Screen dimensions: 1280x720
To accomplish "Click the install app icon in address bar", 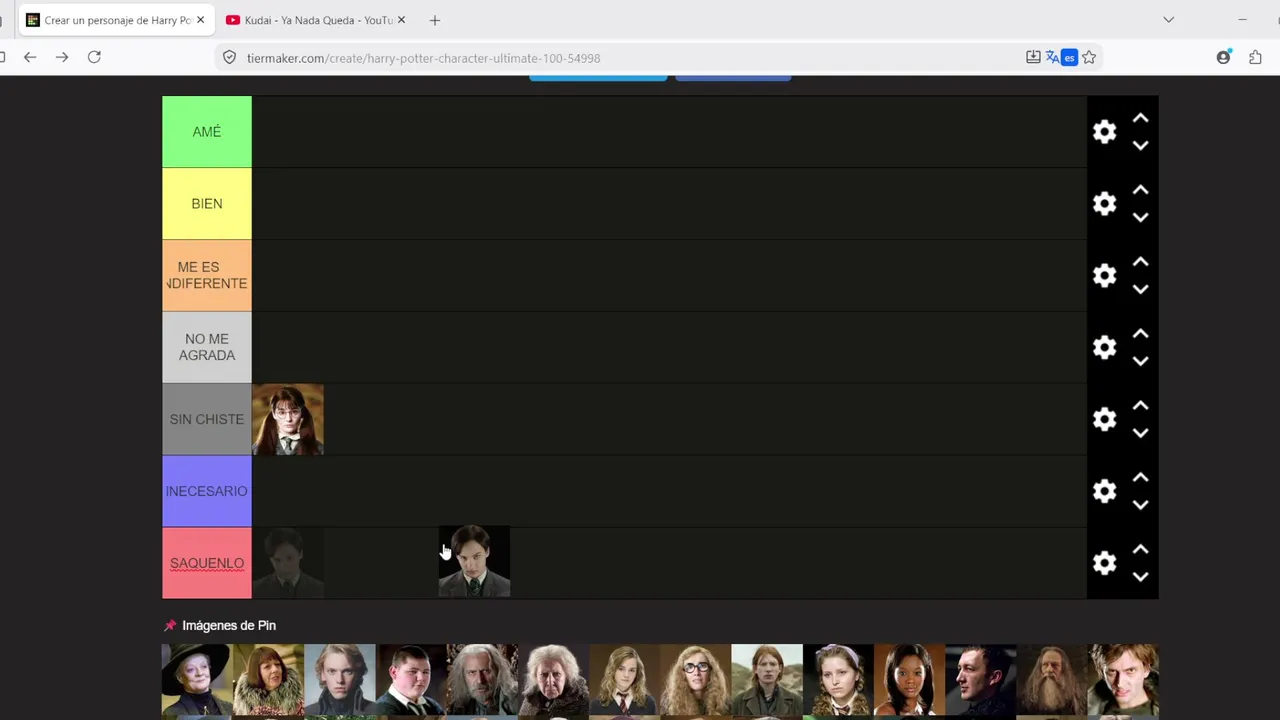I will pos(1033,58).
